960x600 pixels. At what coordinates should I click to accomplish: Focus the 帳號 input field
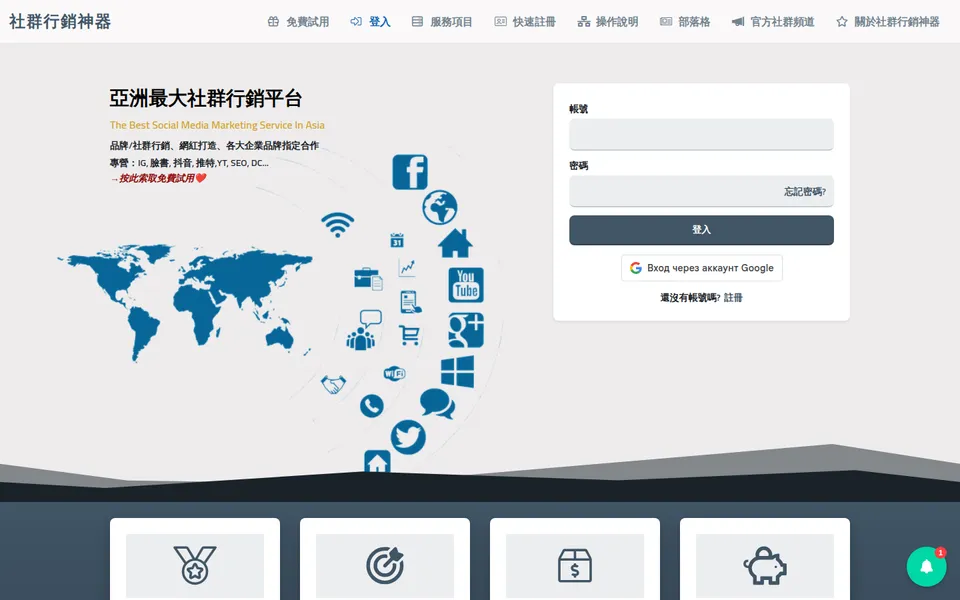pyautogui.click(x=701, y=134)
